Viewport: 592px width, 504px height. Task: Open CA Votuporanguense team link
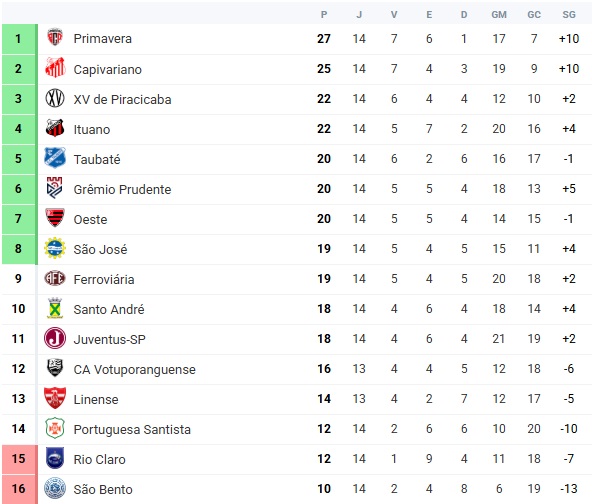[x=134, y=370]
